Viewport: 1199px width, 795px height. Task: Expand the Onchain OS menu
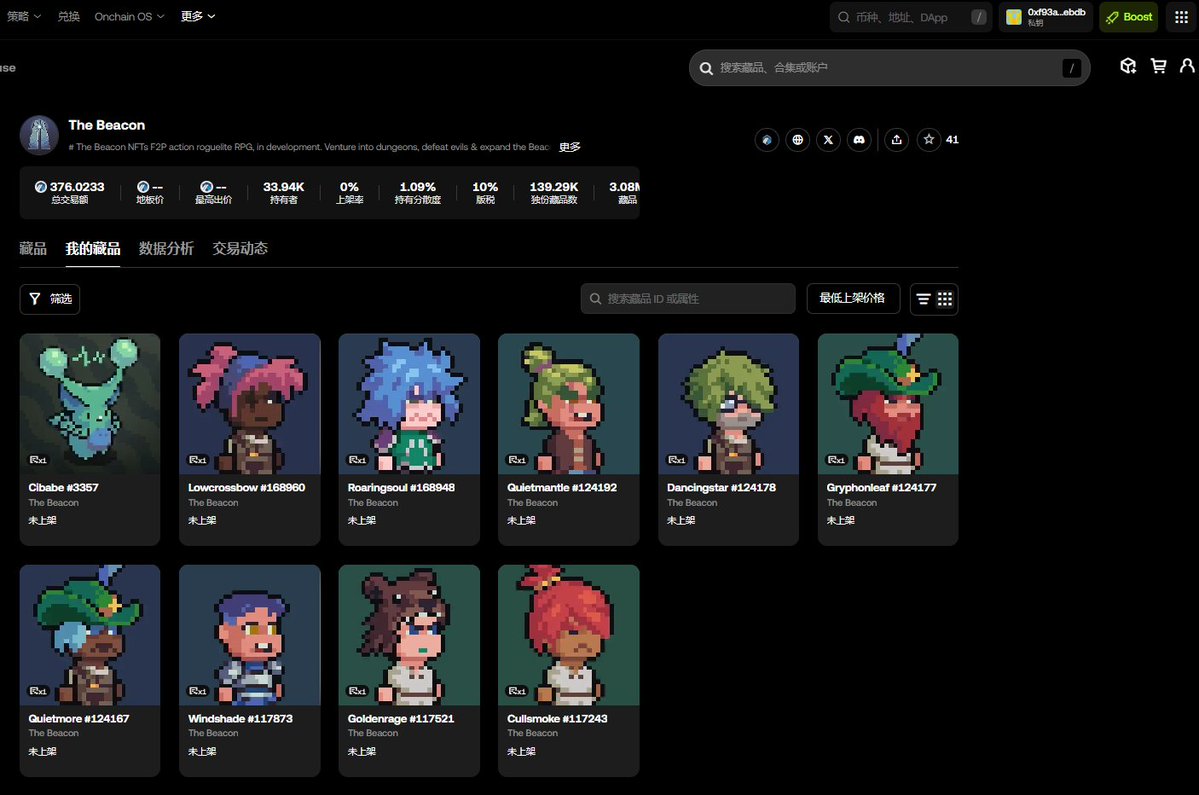129,16
